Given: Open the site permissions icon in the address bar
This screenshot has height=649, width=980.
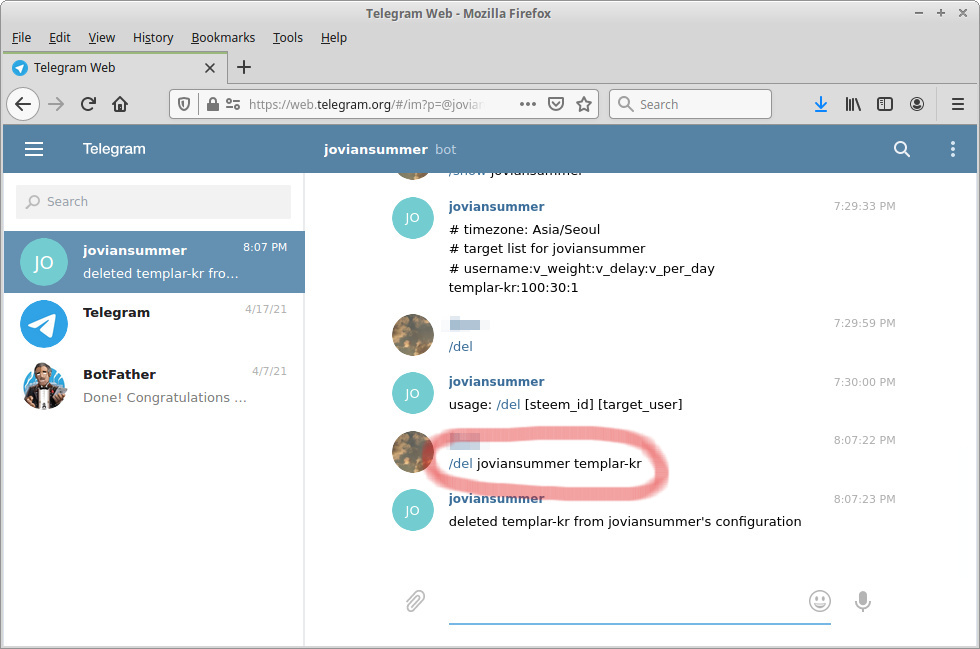Looking at the screenshot, I should coord(232,104).
